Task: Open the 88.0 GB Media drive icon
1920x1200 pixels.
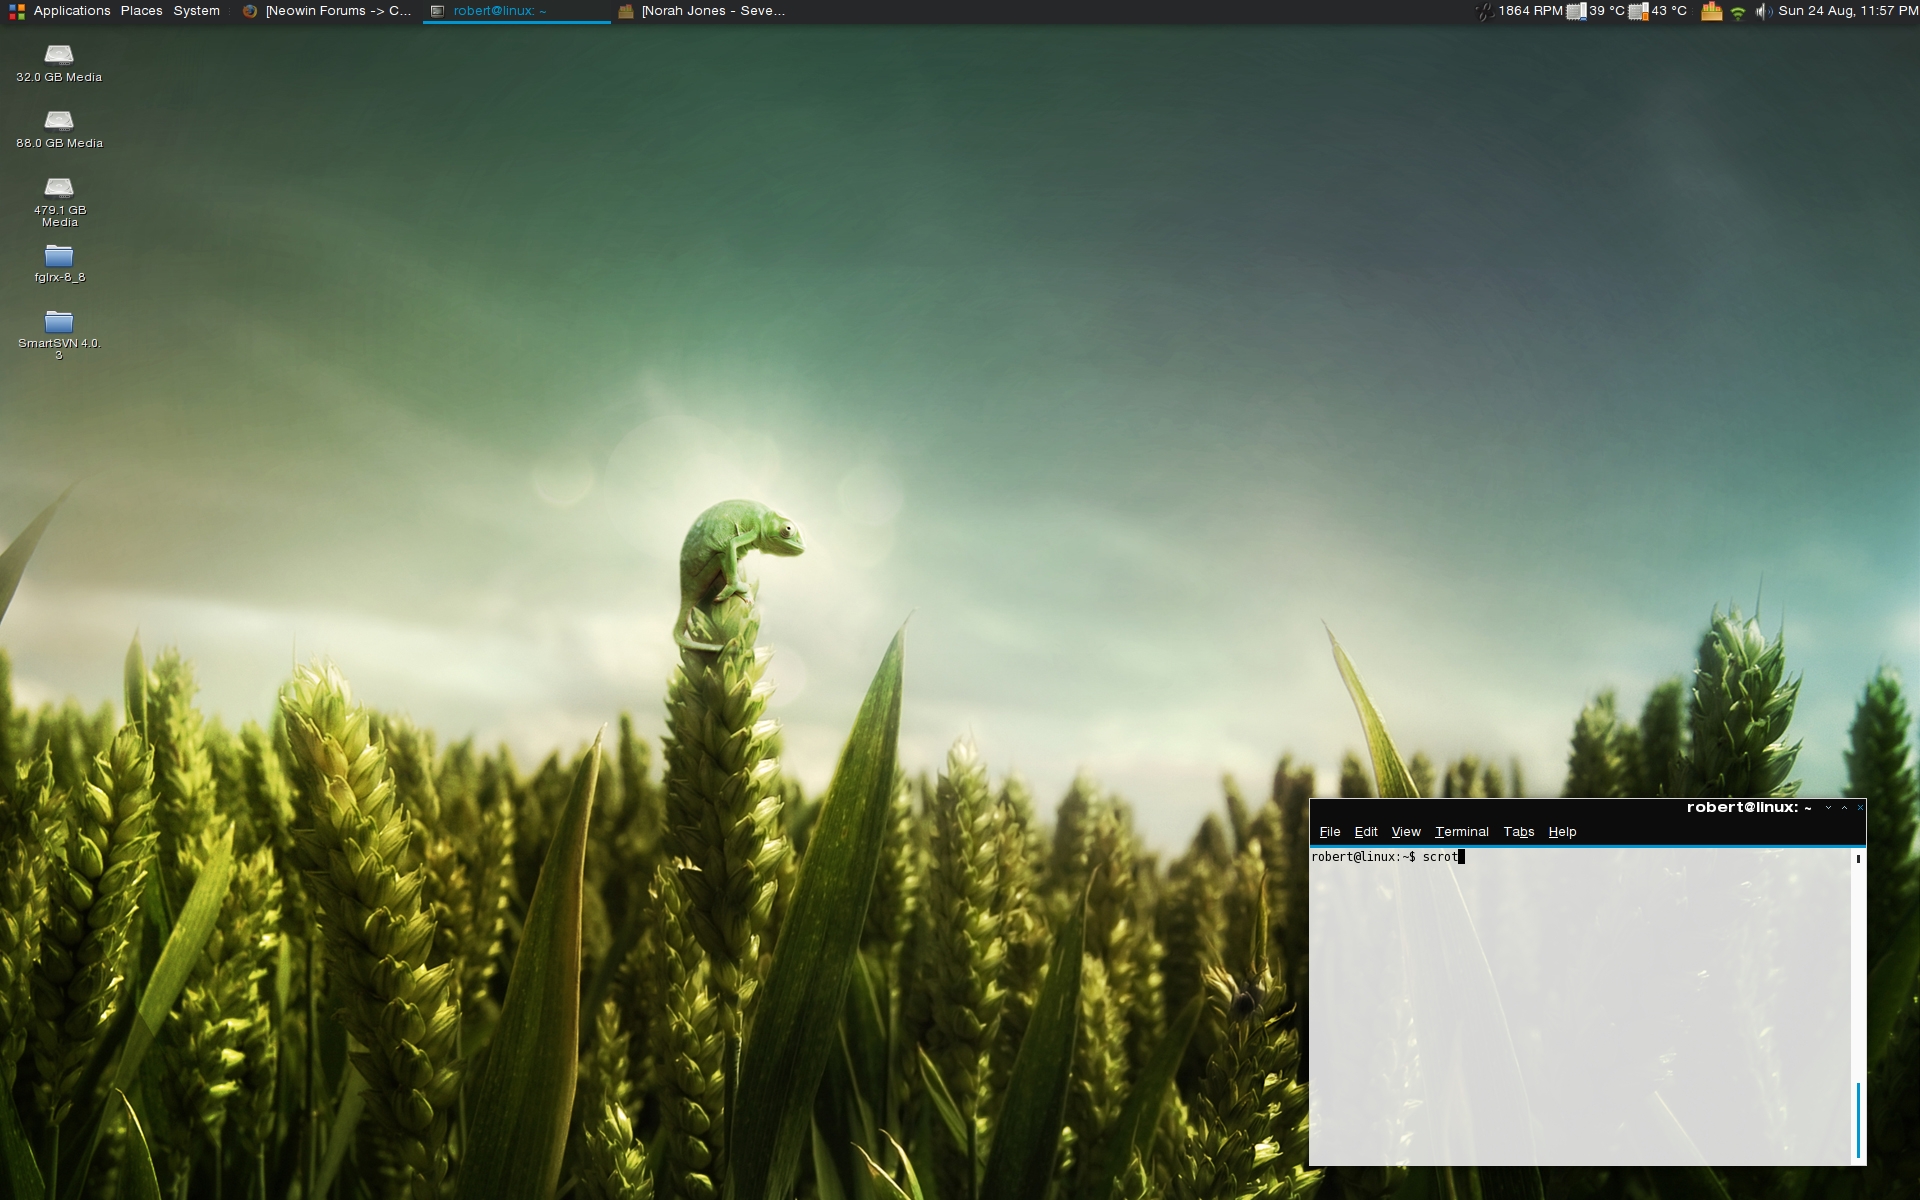Action: (x=59, y=121)
